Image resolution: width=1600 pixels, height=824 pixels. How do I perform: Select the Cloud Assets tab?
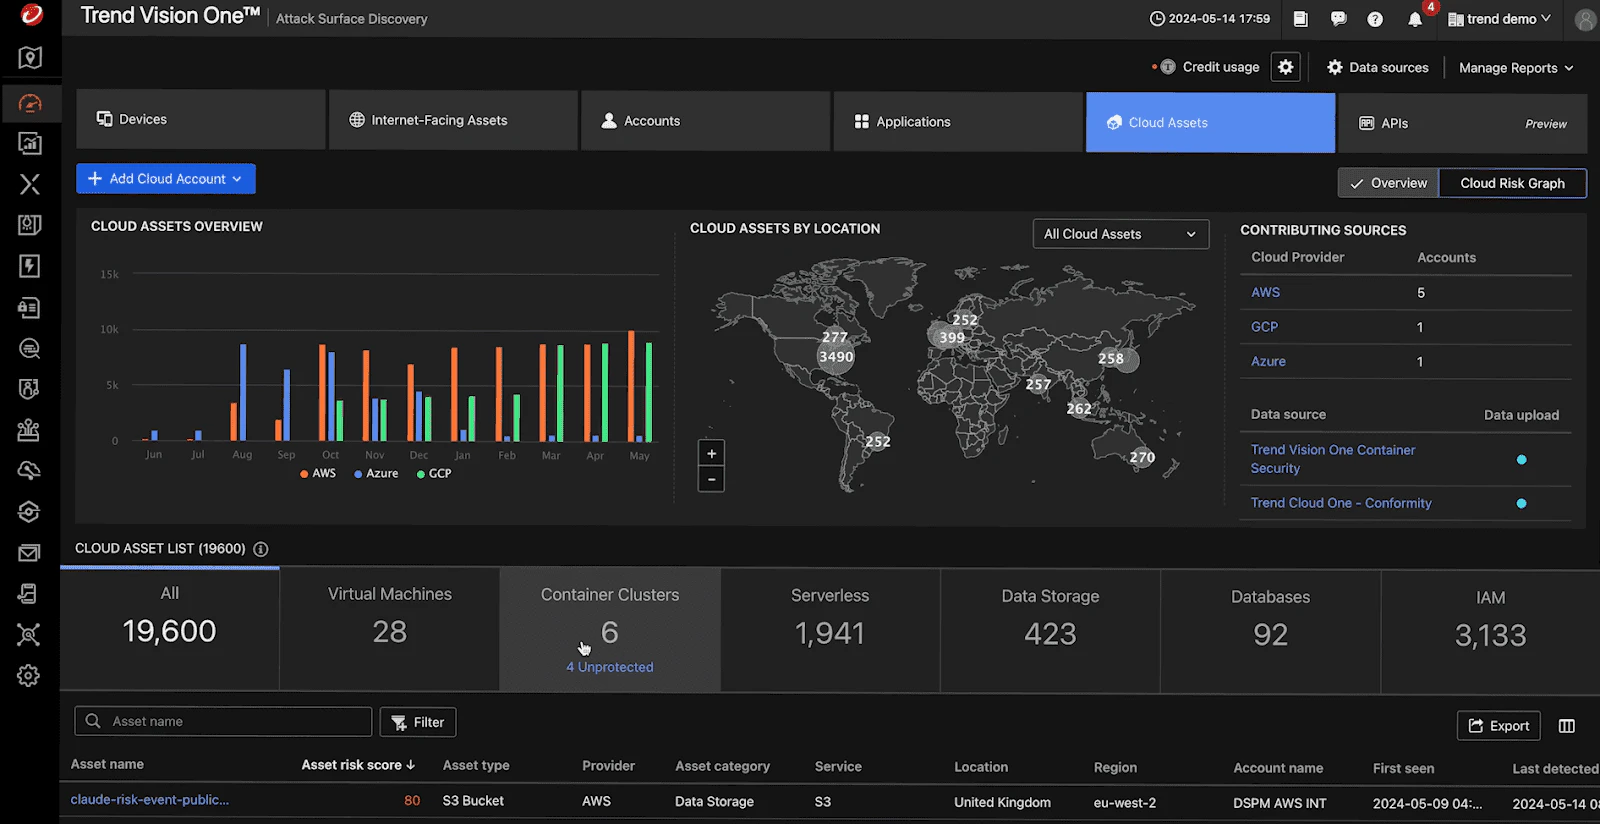(1211, 122)
